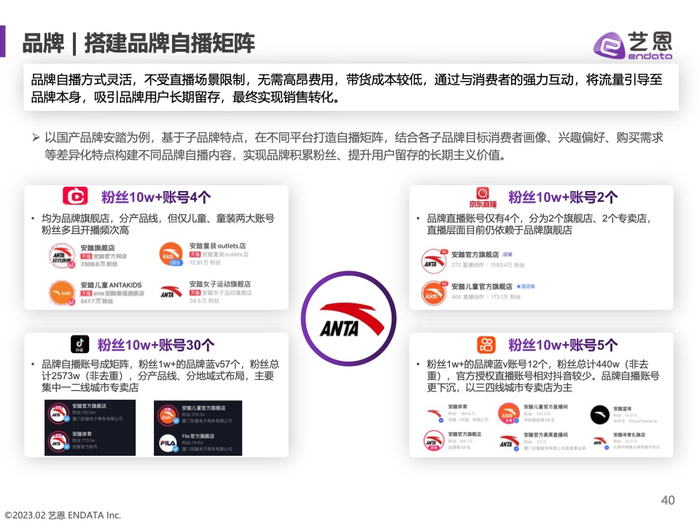700x525 pixels.
Task: Click the Douyin 安踏儿童官方旗舰店 orange avatar
Action: [168, 415]
